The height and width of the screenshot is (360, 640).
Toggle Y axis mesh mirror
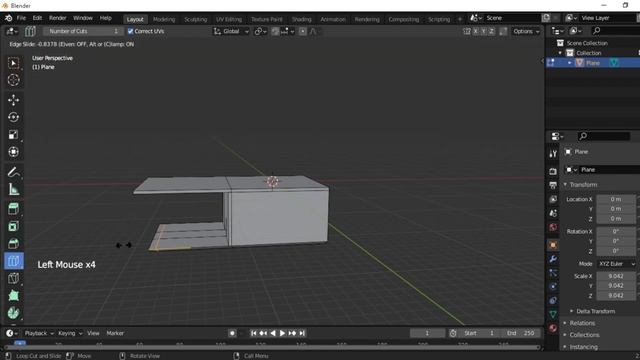tap(483, 31)
